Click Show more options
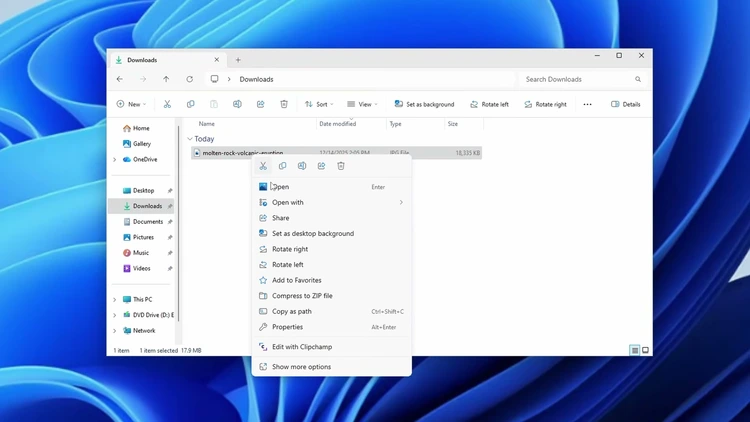This screenshot has width=750, height=422. coord(331,366)
